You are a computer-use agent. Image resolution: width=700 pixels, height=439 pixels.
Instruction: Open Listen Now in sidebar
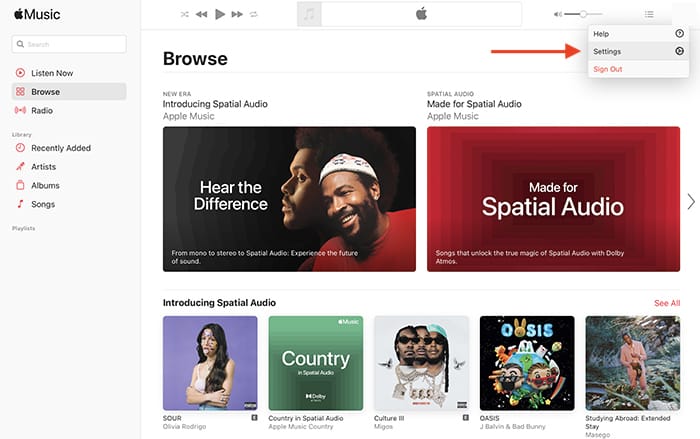(69, 73)
